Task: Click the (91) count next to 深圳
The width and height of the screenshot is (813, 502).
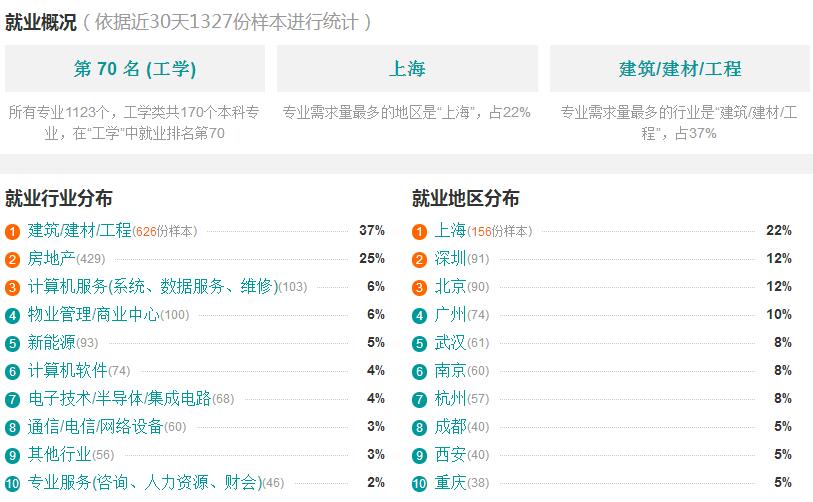Action: click(x=478, y=259)
